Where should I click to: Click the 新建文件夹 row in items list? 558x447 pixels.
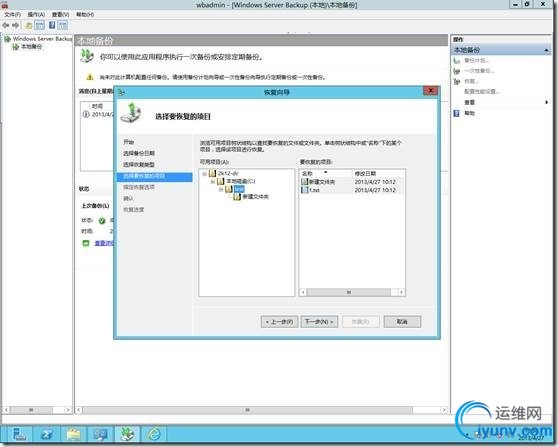coord(352,182)
